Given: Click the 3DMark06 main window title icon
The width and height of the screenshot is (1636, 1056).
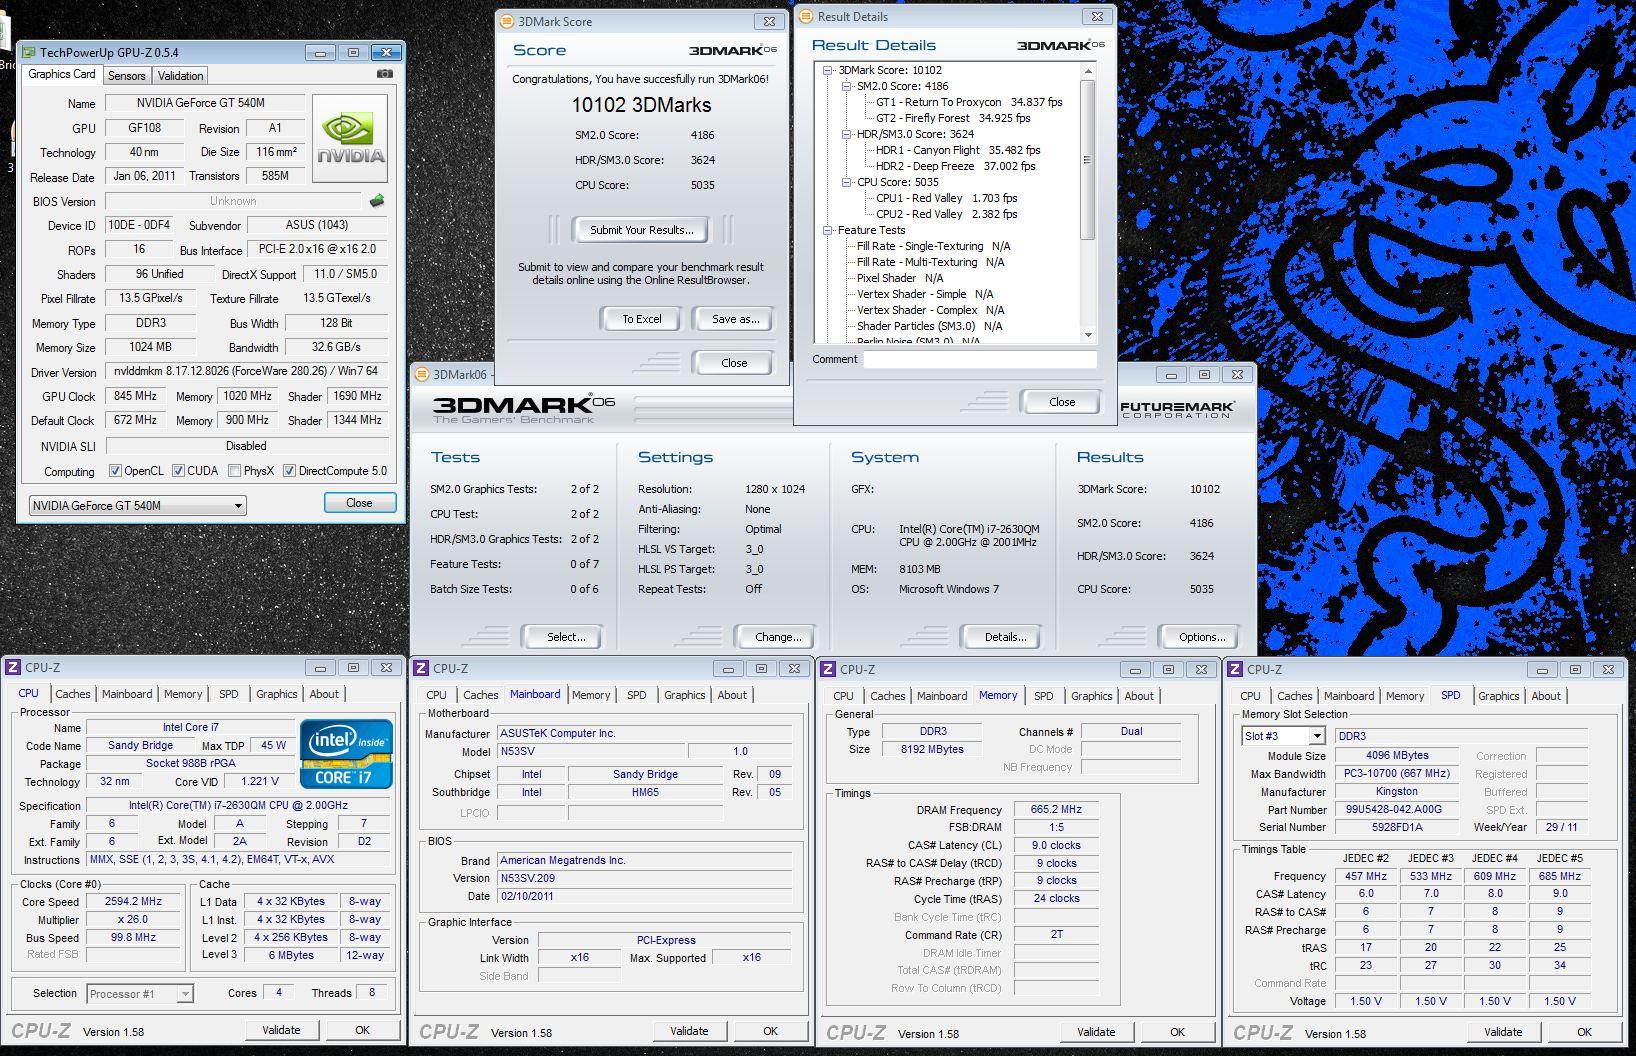Looking at the screenshot, I should coord(422,374).
